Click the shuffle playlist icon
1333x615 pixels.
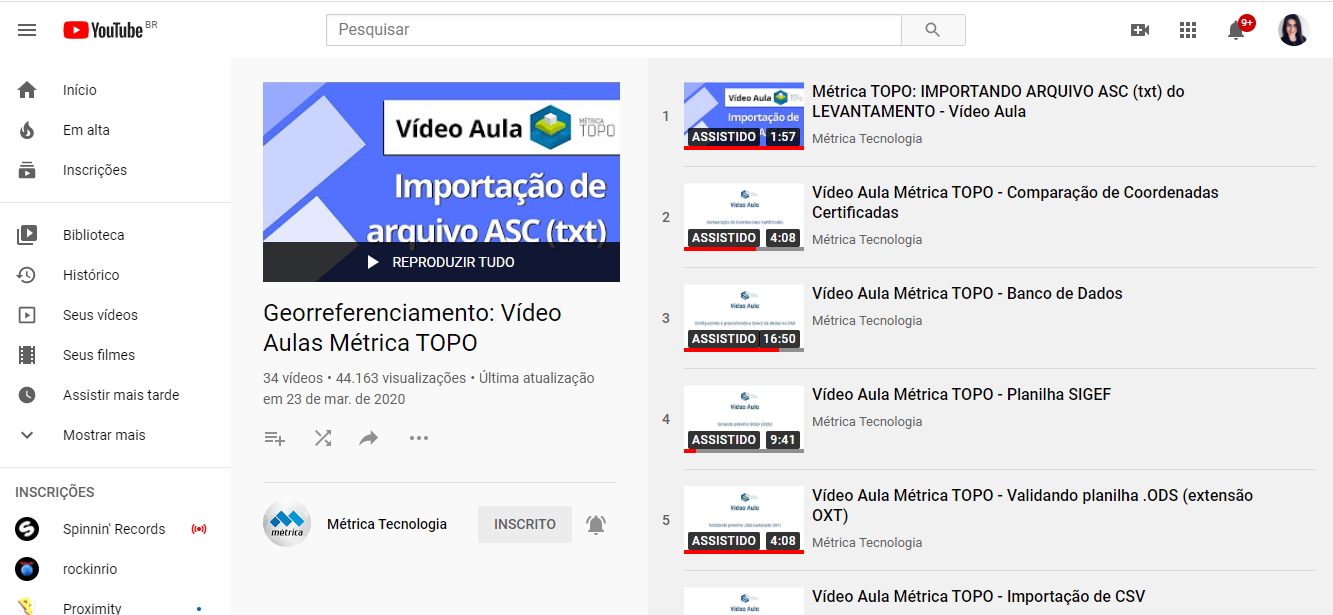pyautogui.click(x=323, y=438)
